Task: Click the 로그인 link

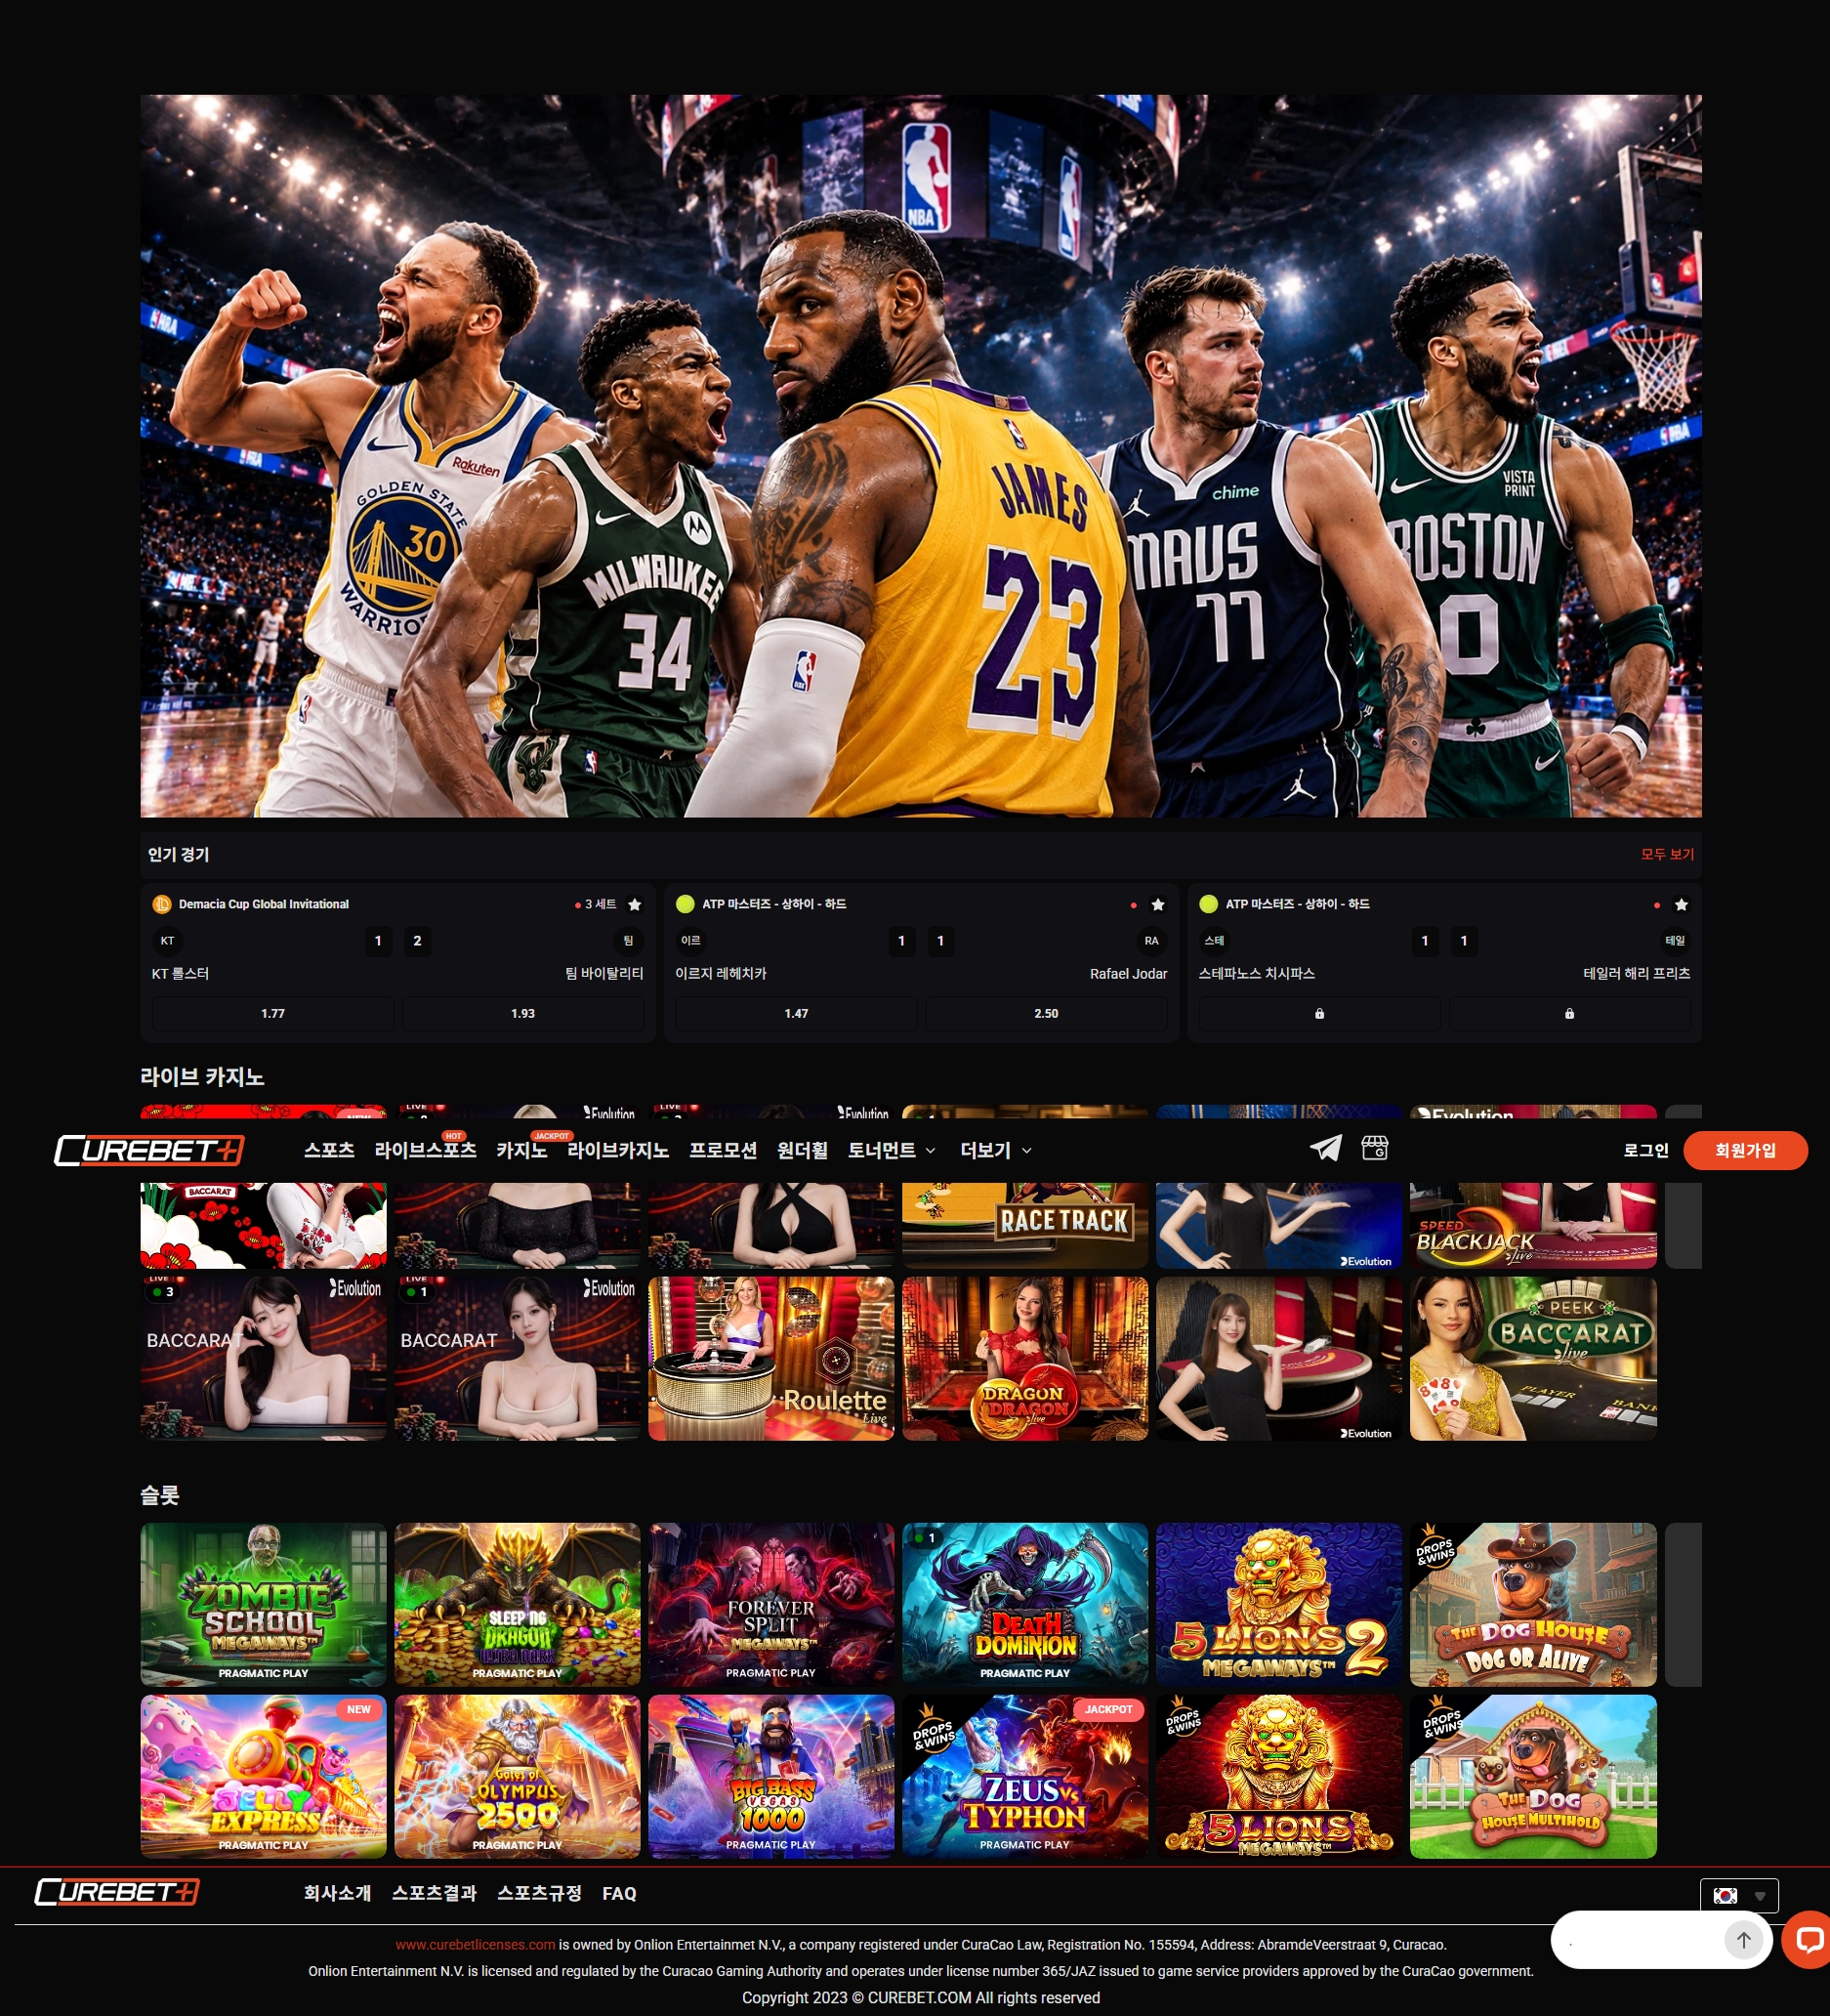Action: (x=1646, y=1150)
